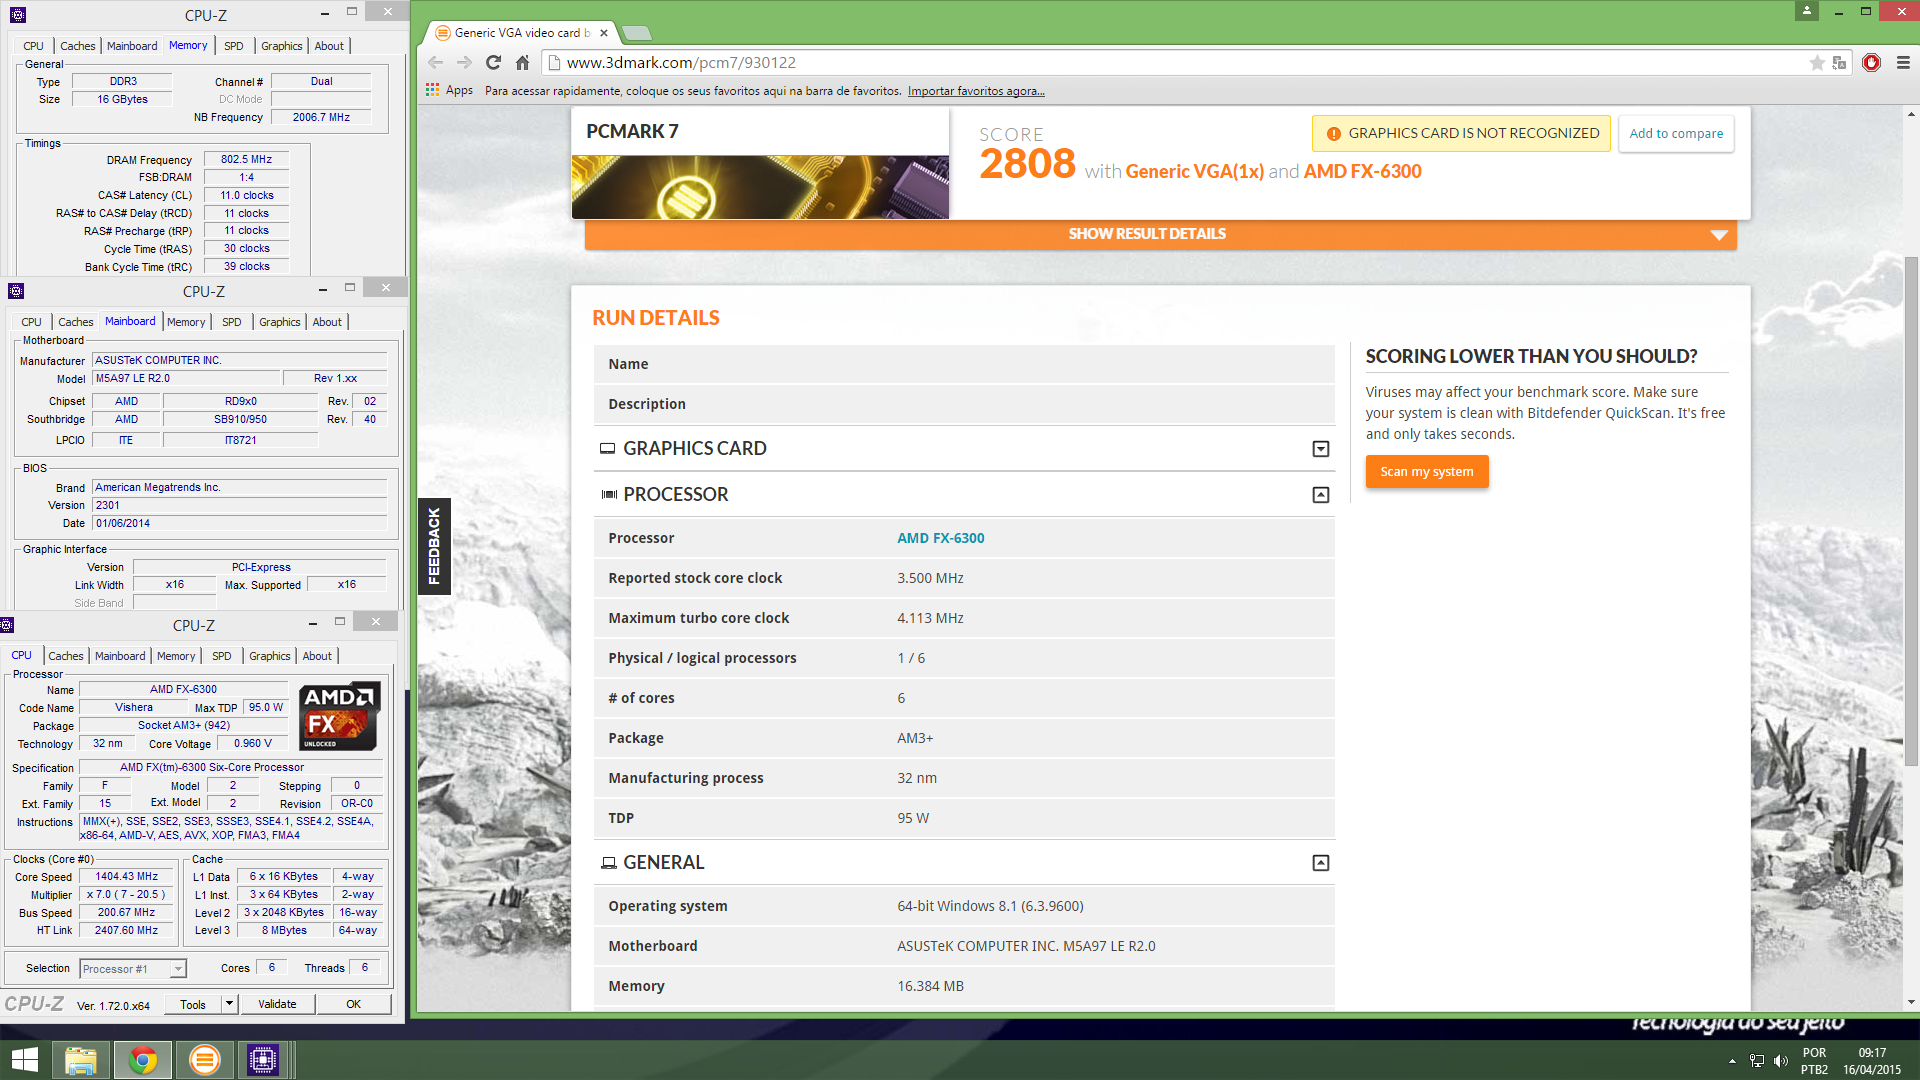The height and width of the screenshot is (1080, 1920).
Task: Click the CPU-Z window icon in Mainboard window
Action: click(x=15, y=291)
